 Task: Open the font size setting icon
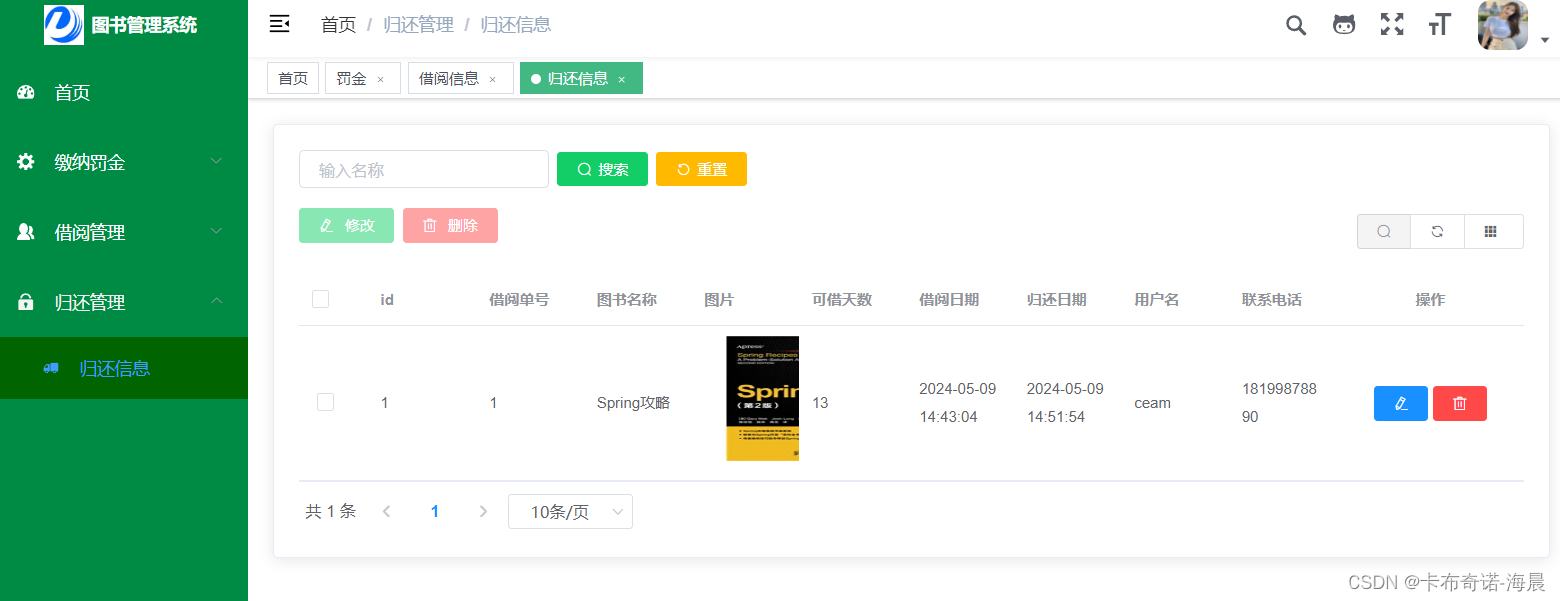pos(1439,25)
